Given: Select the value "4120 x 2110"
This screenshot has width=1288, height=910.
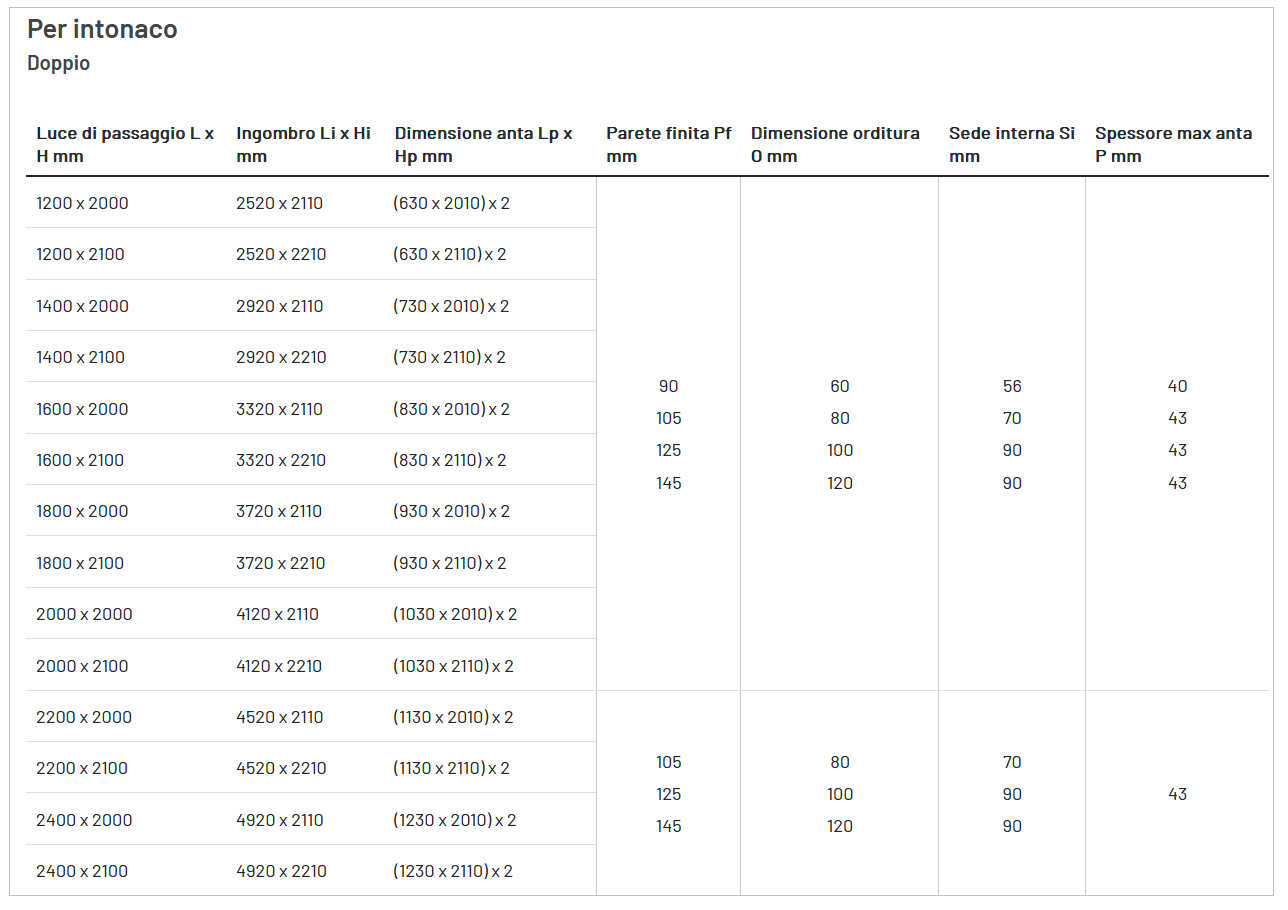Looking at the screenshot, I should [x=278, y=614].
